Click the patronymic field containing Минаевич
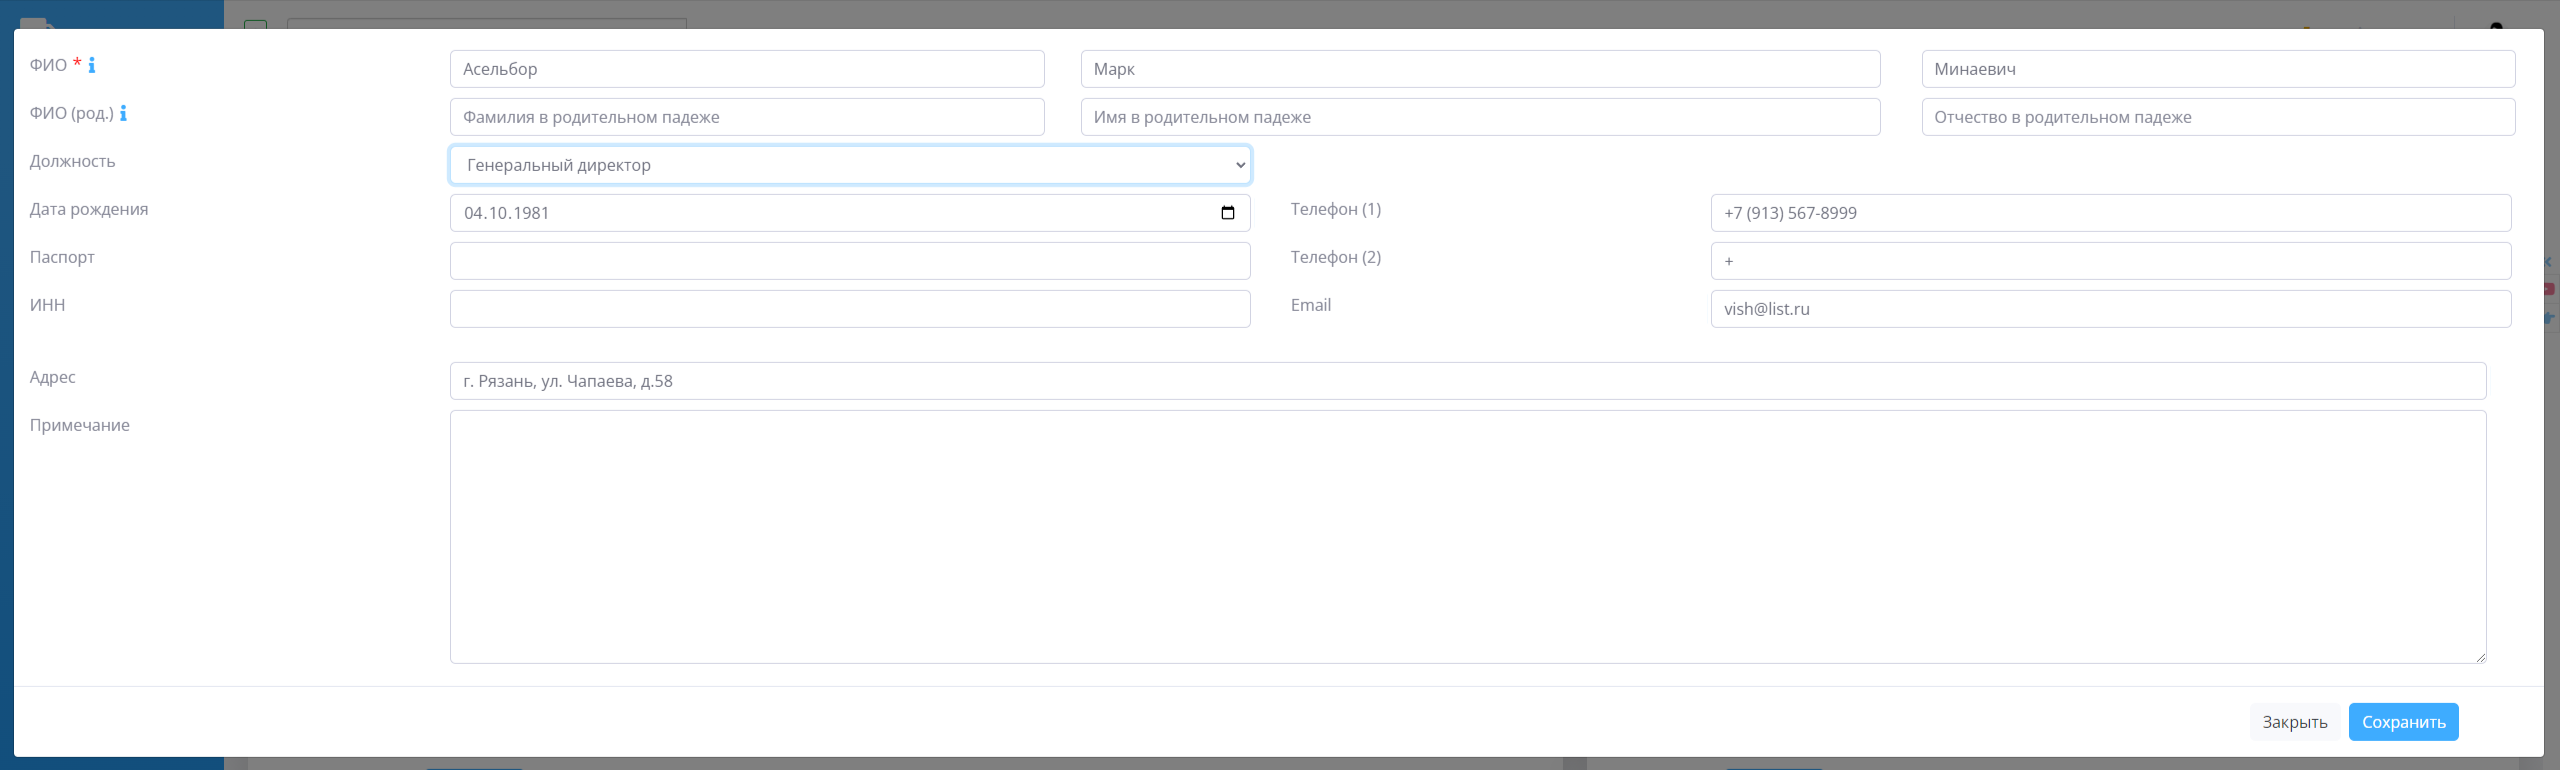This screenshot has height=770, width=2560. pyautogui.click(x=2217, y=69)
